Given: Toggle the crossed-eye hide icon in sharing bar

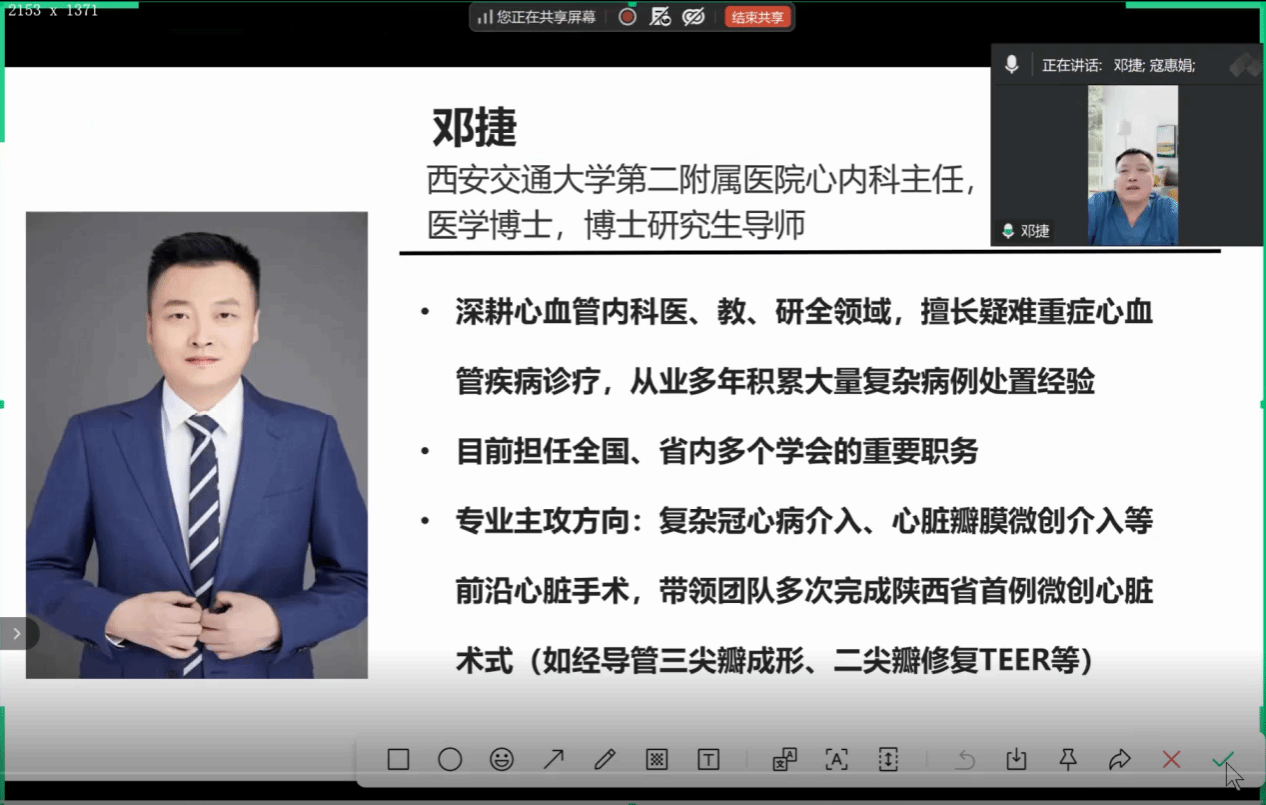Looking at the screenshot, I should (693, 16).
